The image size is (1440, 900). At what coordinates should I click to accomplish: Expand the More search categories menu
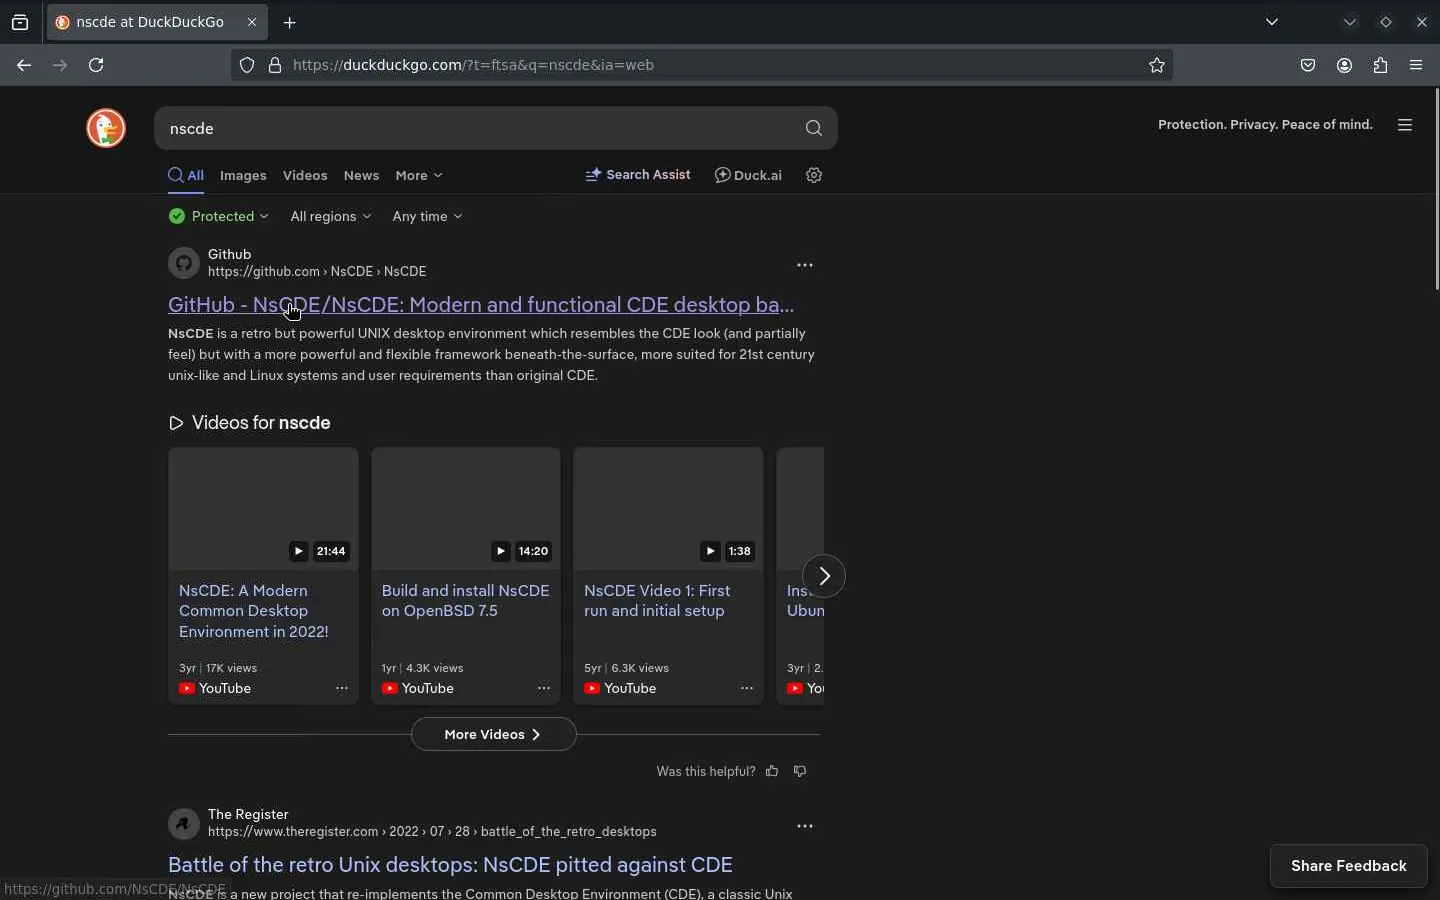click(419, 176)
